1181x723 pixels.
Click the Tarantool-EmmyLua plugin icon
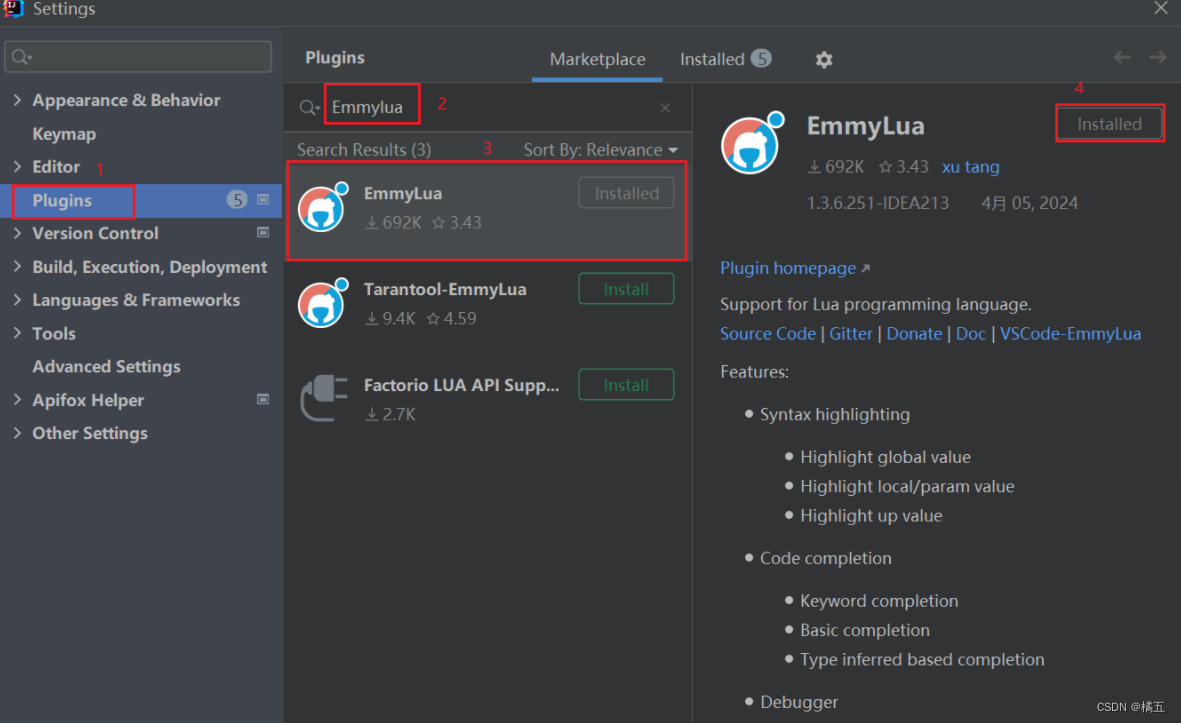click(323, 303)
